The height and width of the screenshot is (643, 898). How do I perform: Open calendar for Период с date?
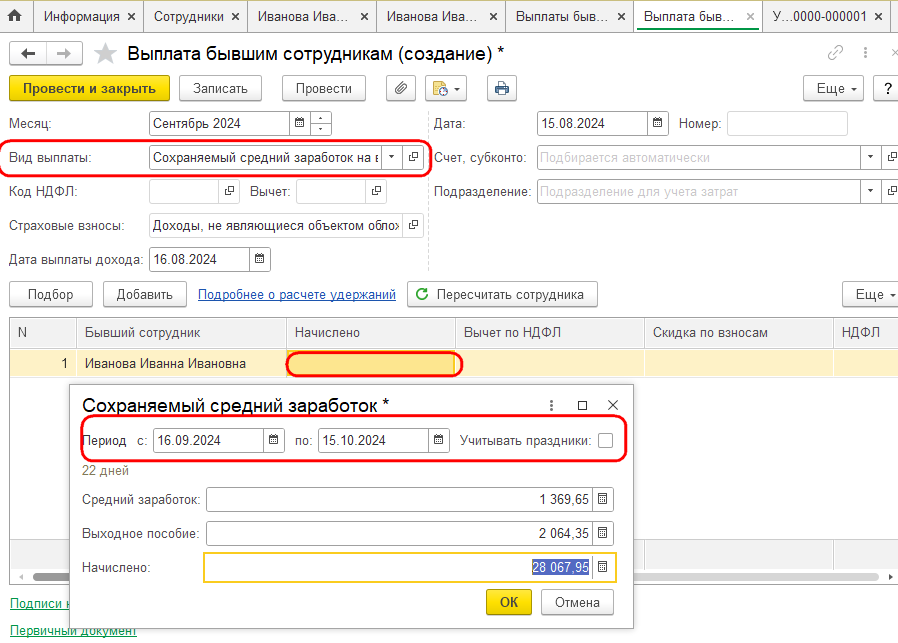274,440
